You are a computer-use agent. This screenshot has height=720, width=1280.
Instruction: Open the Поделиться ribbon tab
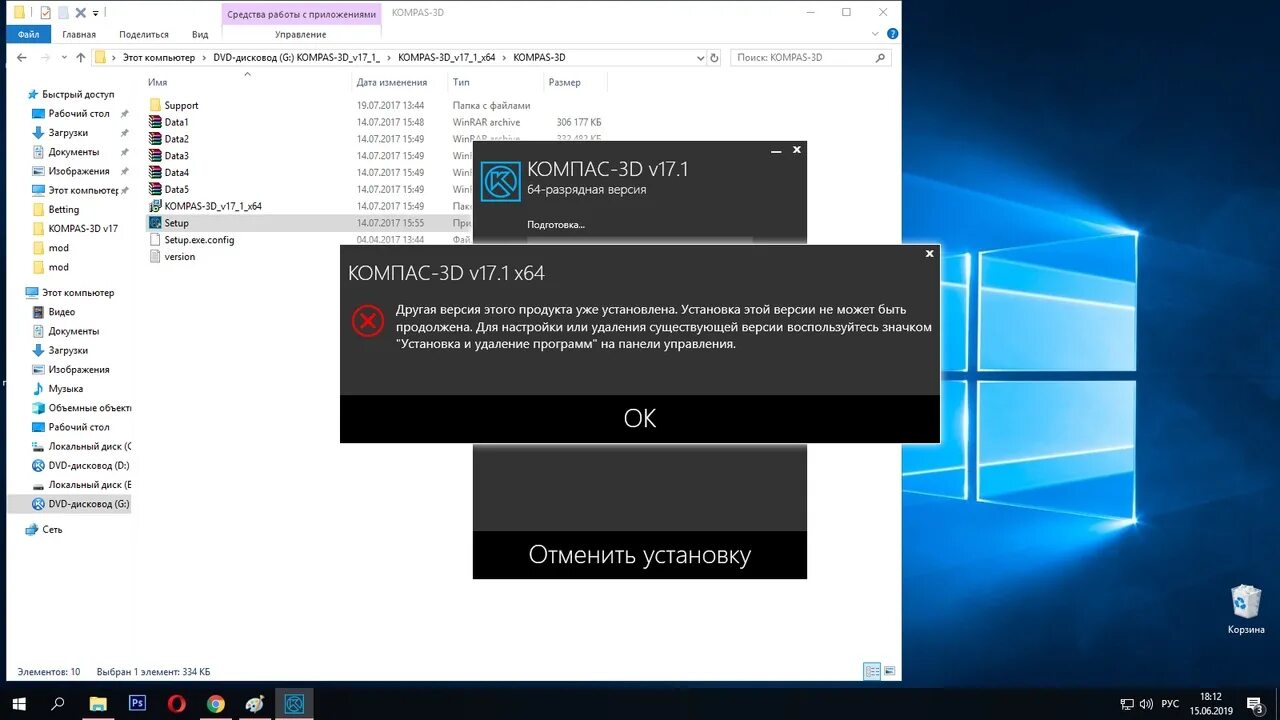tap(144, 34)
